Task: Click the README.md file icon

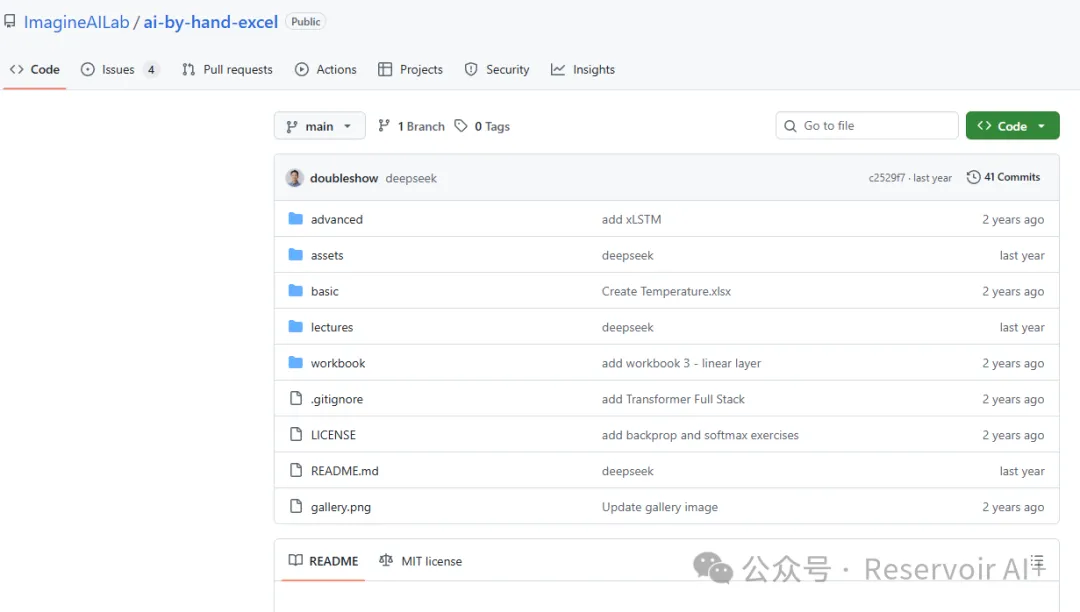Action: (296, 470)
